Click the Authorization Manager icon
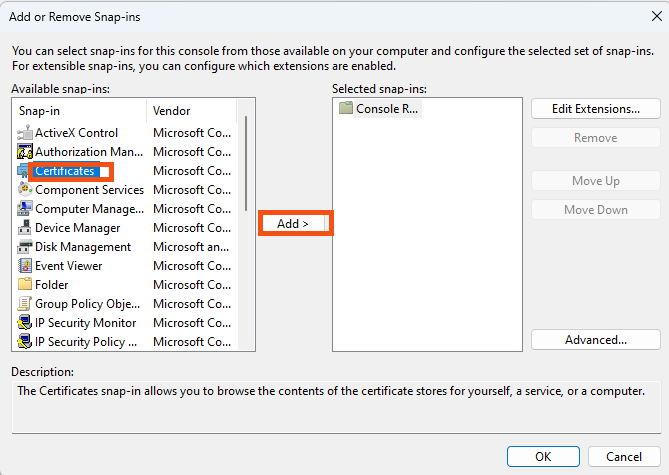 pos(25,152)
